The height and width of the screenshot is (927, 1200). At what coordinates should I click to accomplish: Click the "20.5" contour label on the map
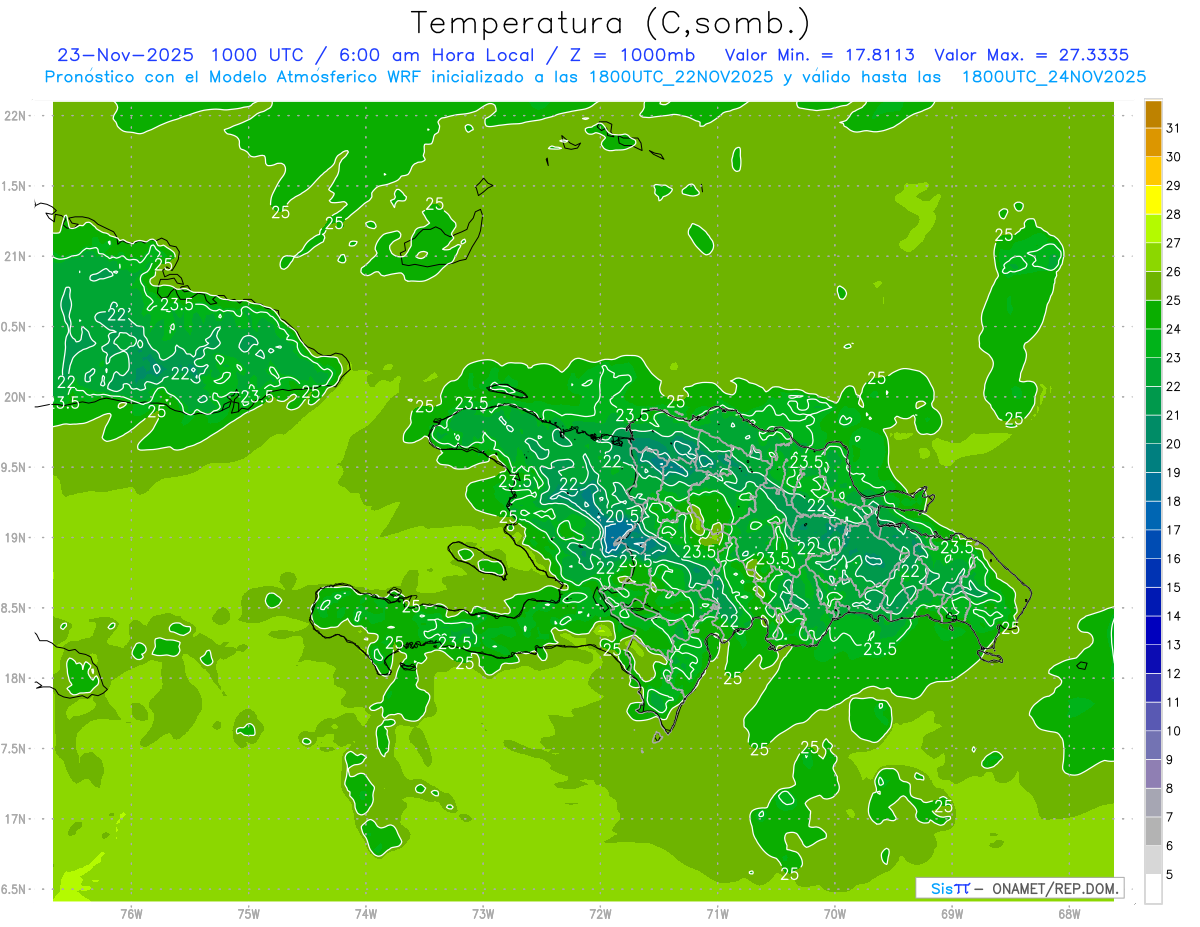[x=622, y=515]
